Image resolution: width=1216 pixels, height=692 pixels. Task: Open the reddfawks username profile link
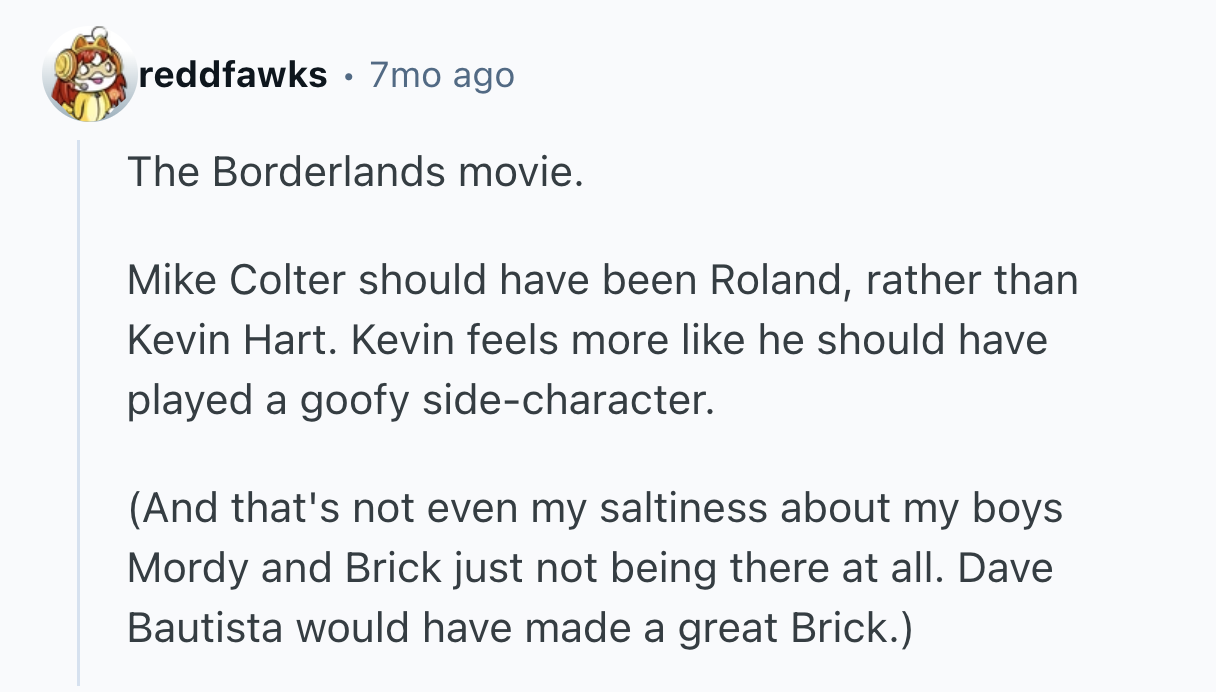[233, 74]
